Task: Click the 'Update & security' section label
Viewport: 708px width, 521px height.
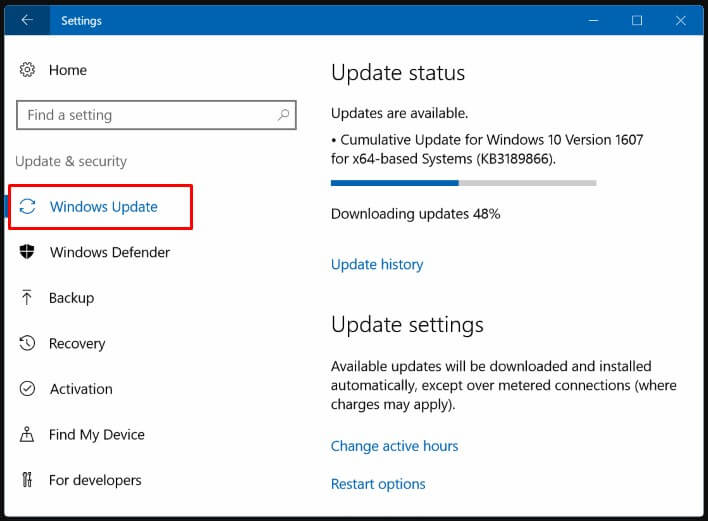Action: pos(71,161)
